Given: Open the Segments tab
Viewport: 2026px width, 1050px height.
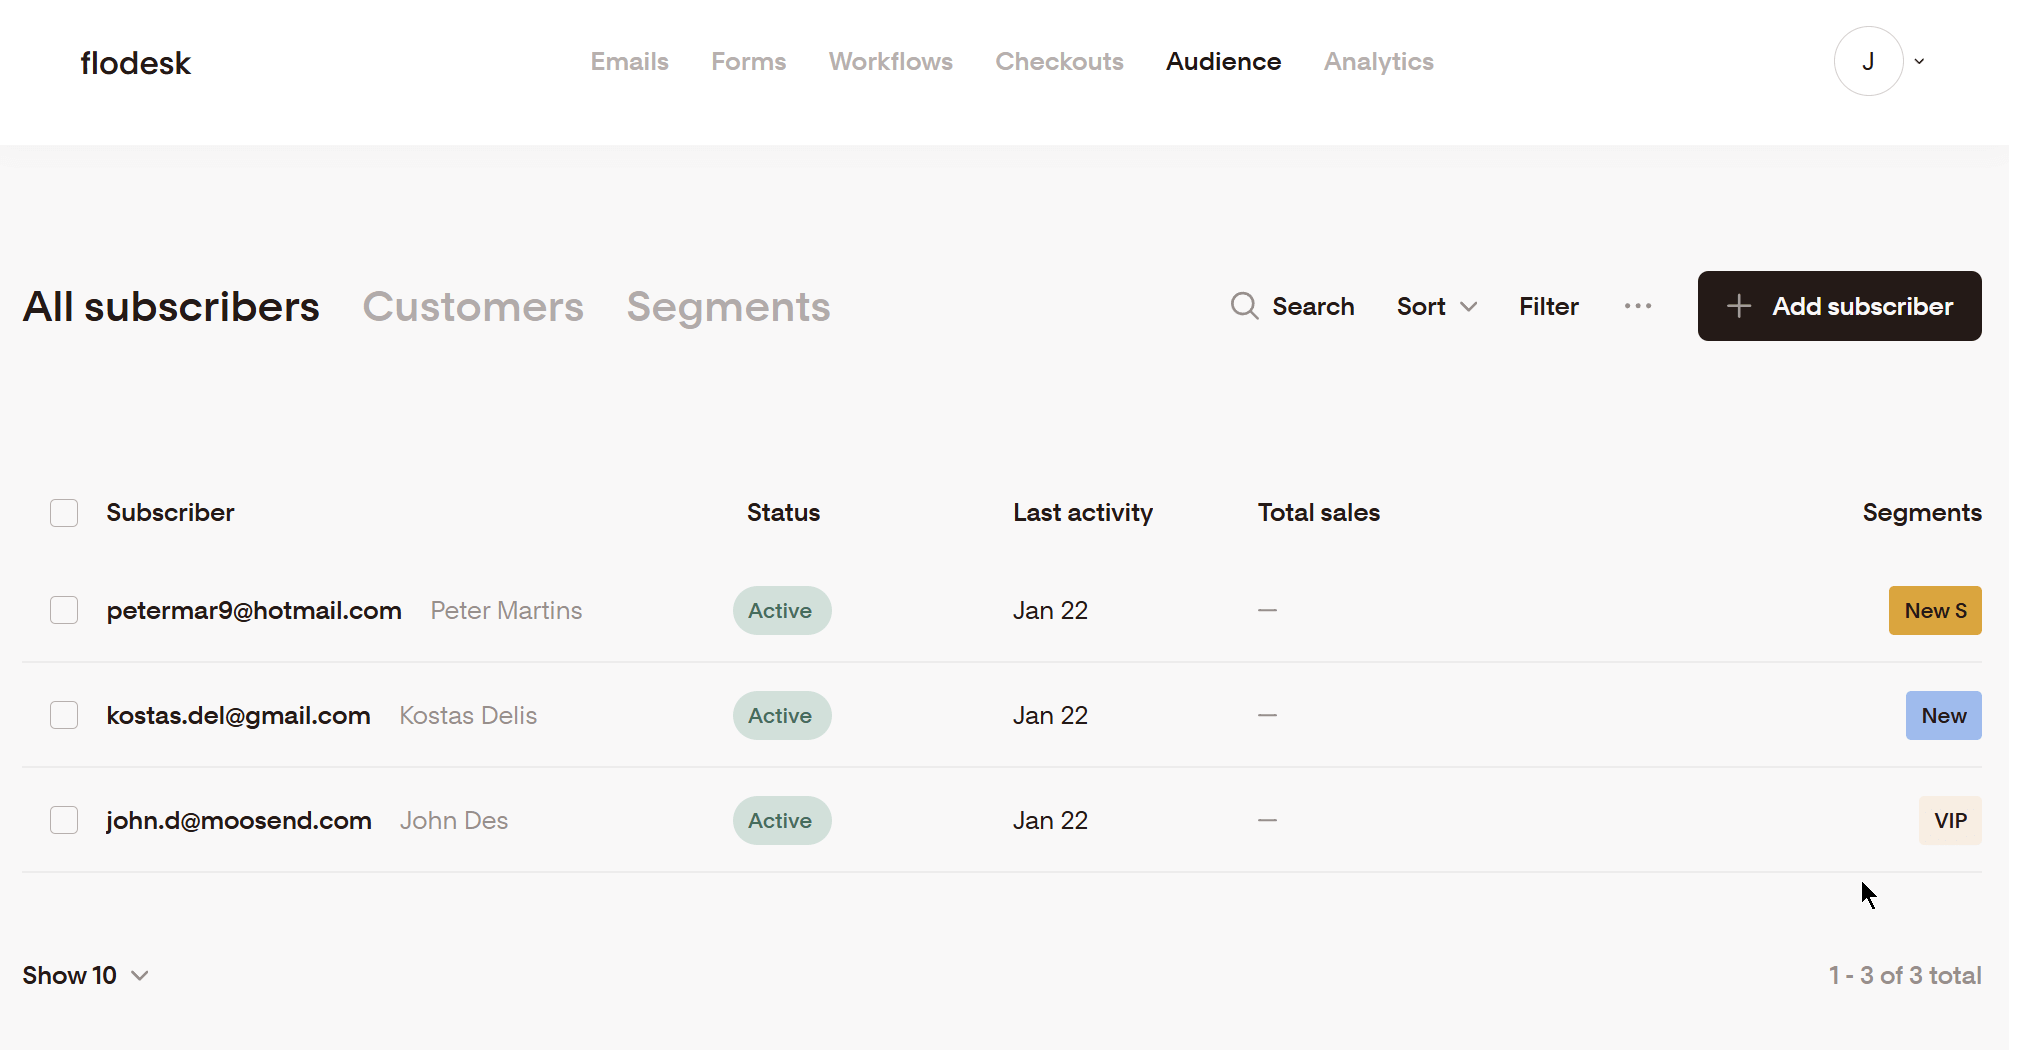Looking at the screenshot, I should pos(728,307).
